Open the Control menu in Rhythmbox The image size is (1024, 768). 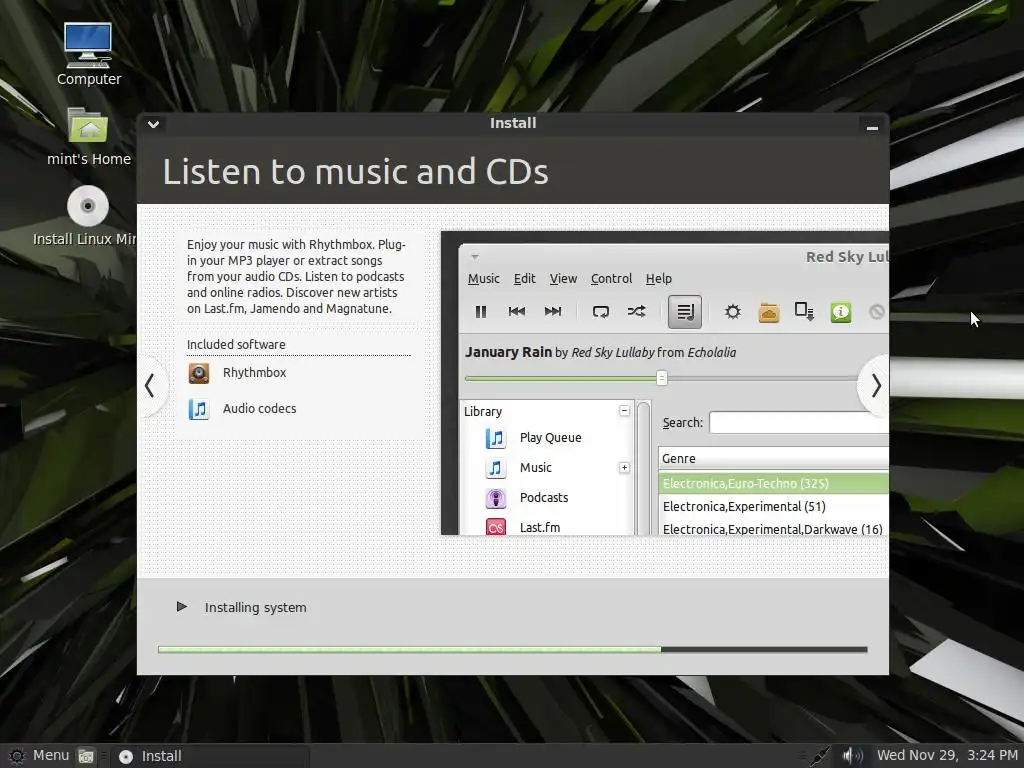pyautogui.click(x=611, y=279)
